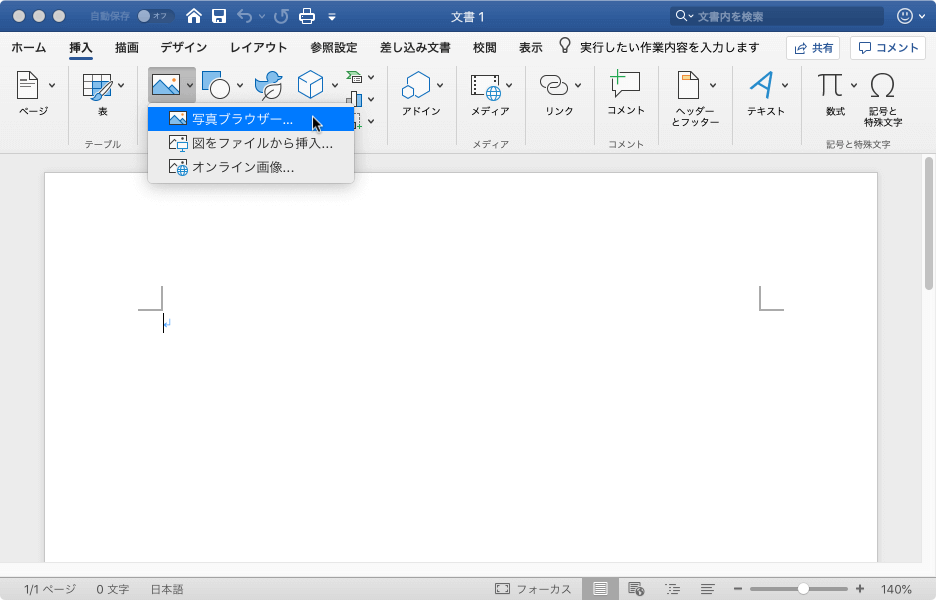The height and width of the screenshot is (600, 936).
Task: Expand the アドイン dropdown arrow
Action: (x=440, y=85)
